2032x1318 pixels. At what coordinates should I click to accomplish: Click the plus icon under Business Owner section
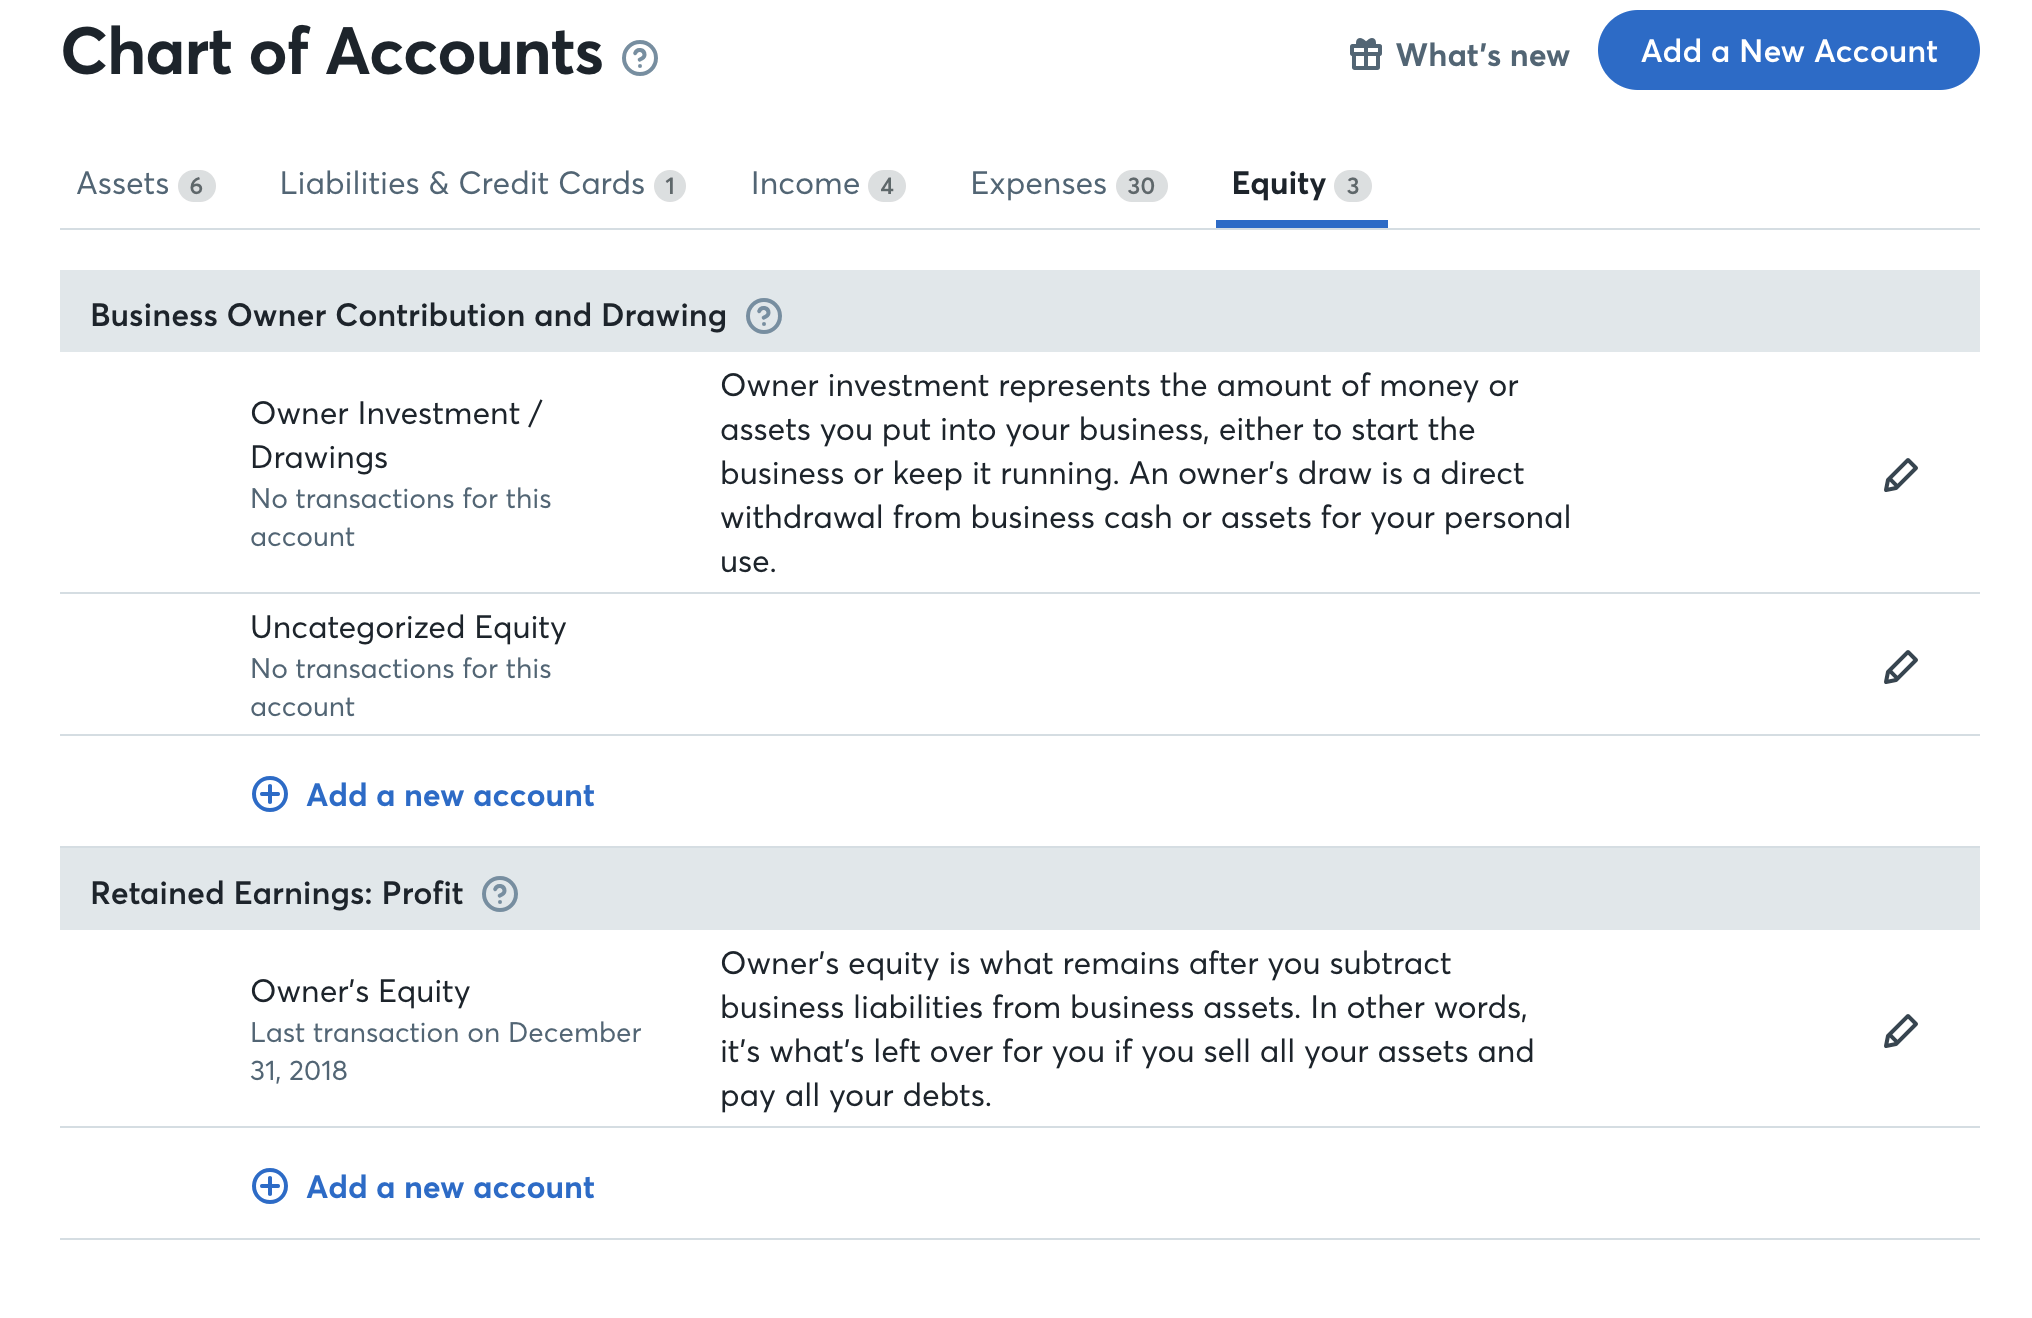268,794
